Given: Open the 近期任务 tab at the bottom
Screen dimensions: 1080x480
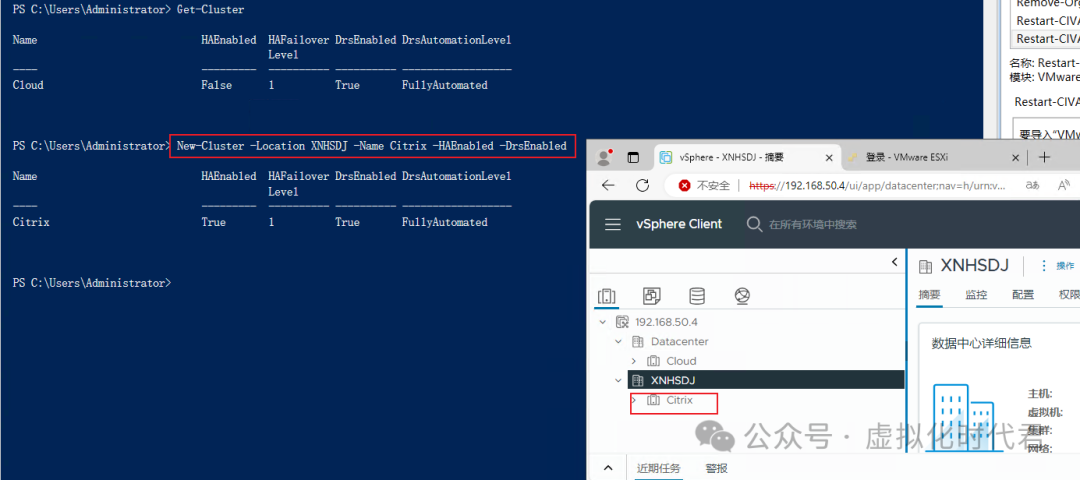Looking at the screenshot, I should [x=658, y=468].
